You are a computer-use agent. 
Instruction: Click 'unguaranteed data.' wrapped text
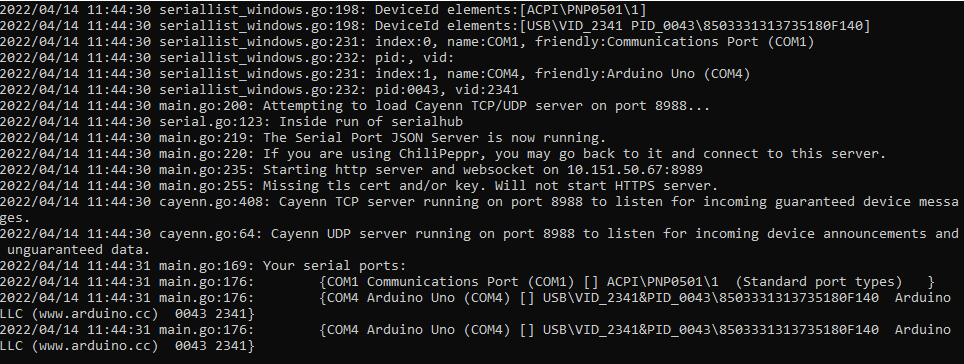[x=79, y=250]
